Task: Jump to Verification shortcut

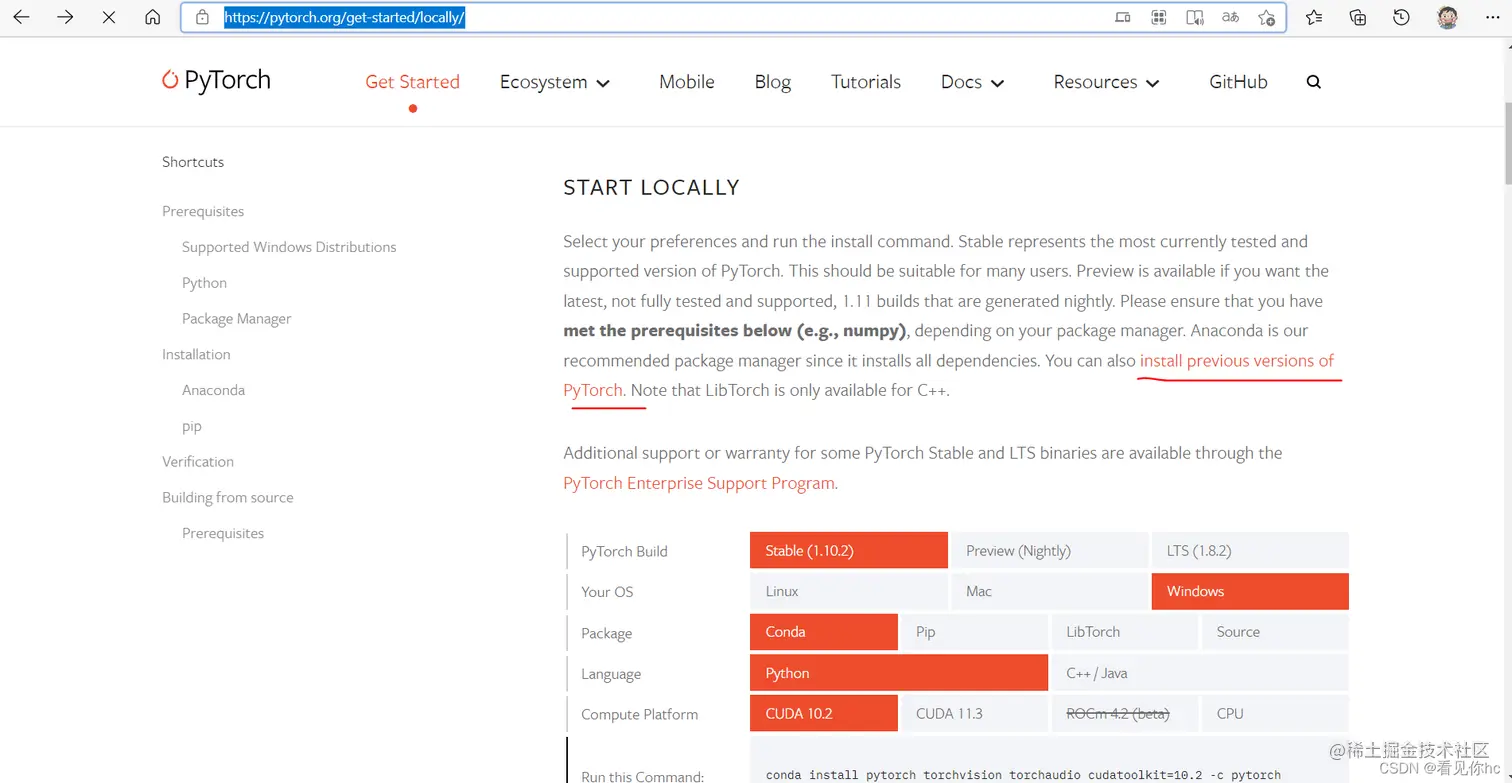Action: click(x=198, y=461)
